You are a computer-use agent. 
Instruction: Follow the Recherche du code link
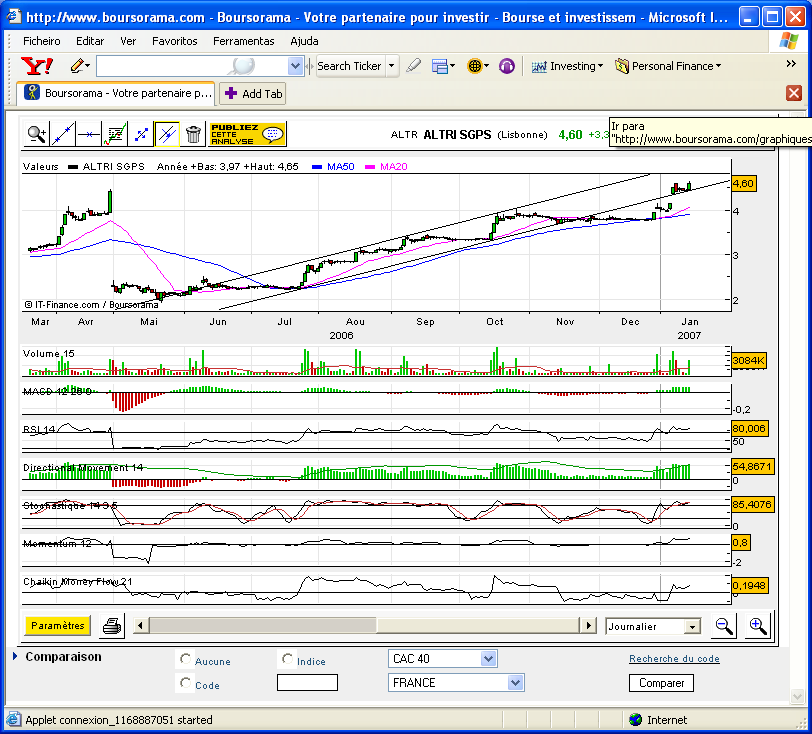click(674, 659)
